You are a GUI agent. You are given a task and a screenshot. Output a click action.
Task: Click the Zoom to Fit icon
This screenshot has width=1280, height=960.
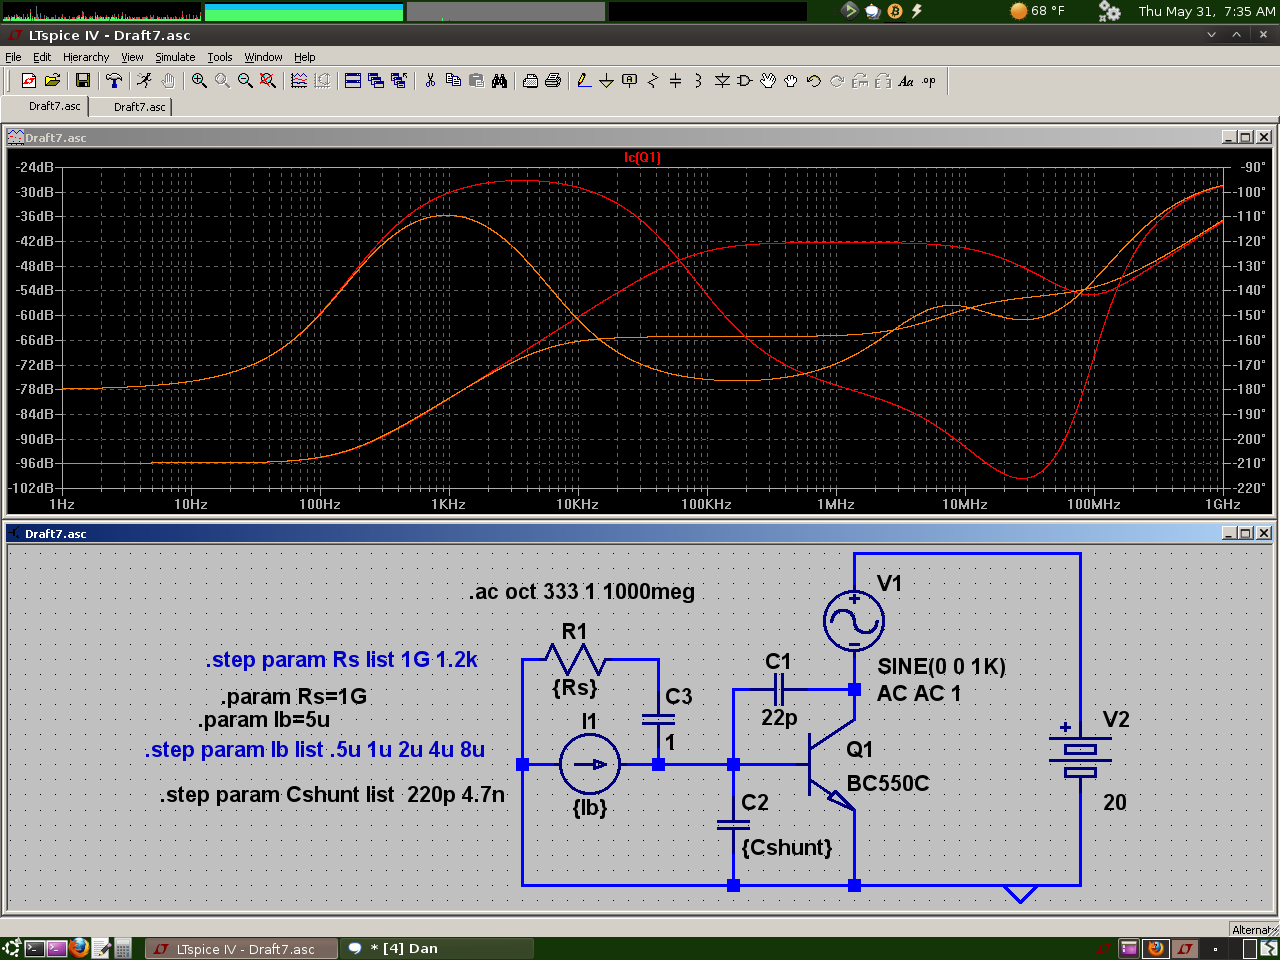[x=268, y=81]
